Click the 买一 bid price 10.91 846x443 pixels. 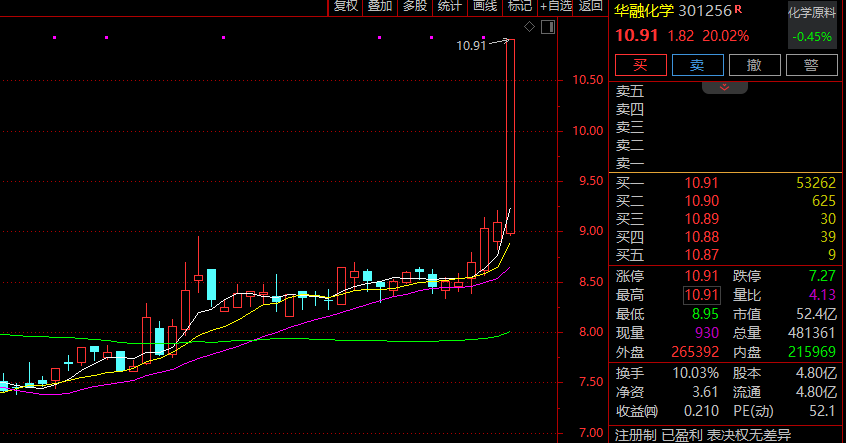[701, 183]
